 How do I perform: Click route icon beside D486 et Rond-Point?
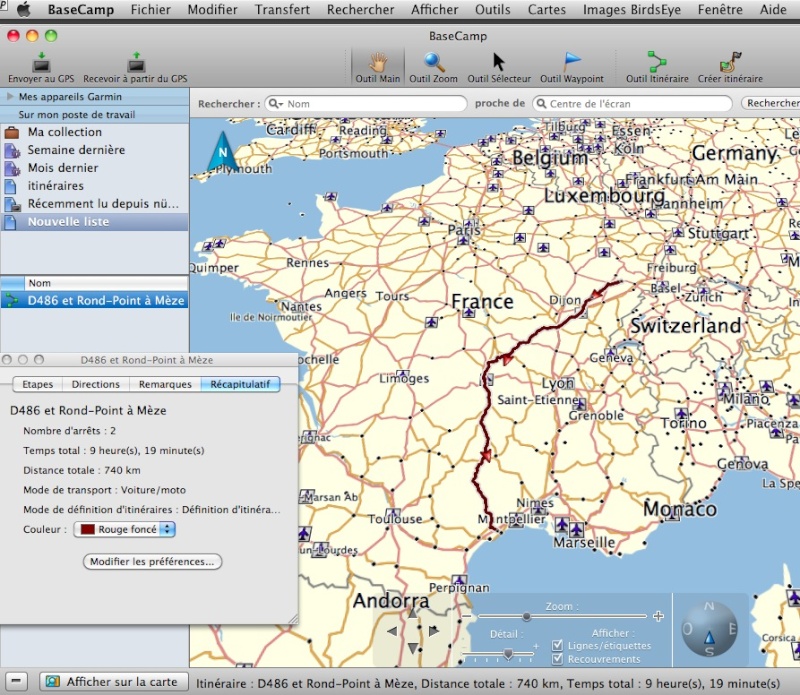11,301
